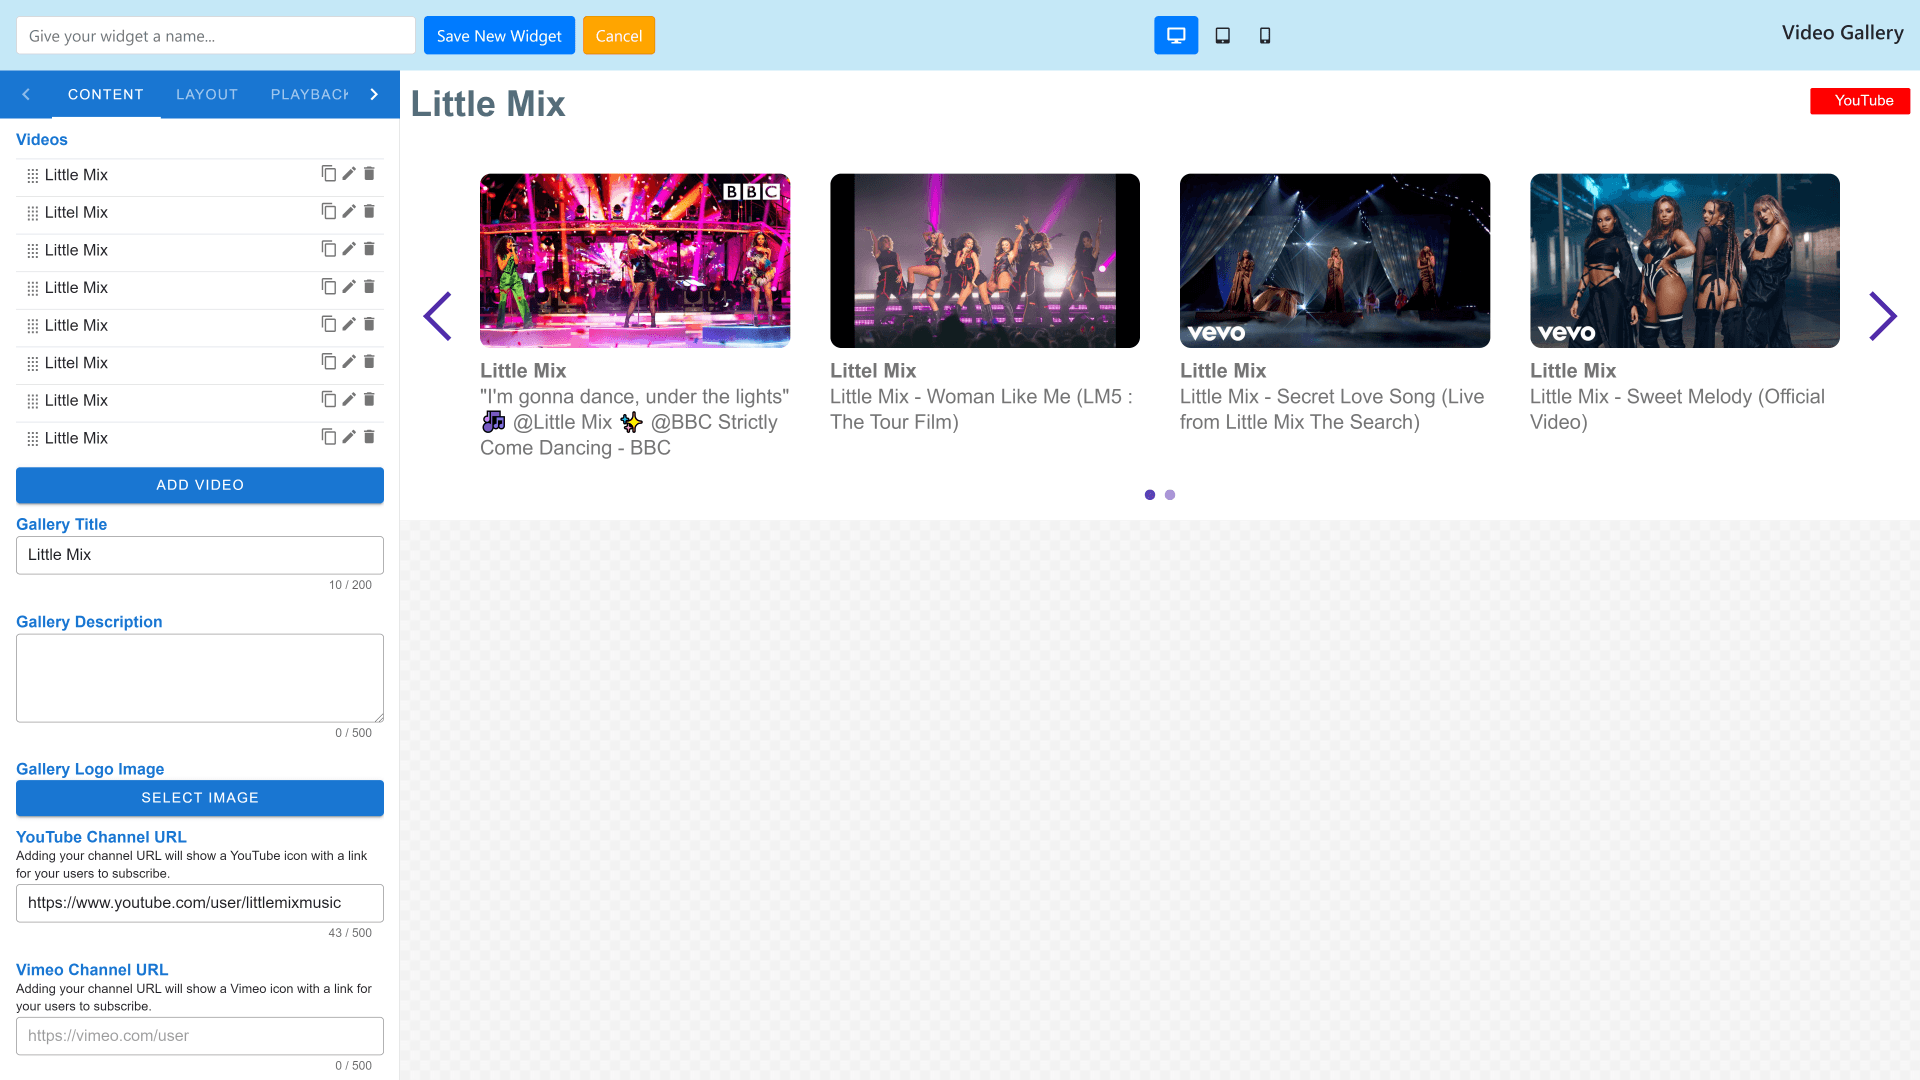Edit the fifth video row in the list
The image size is (1920, 1080).
pyautogui.click(x=349, y=324)
